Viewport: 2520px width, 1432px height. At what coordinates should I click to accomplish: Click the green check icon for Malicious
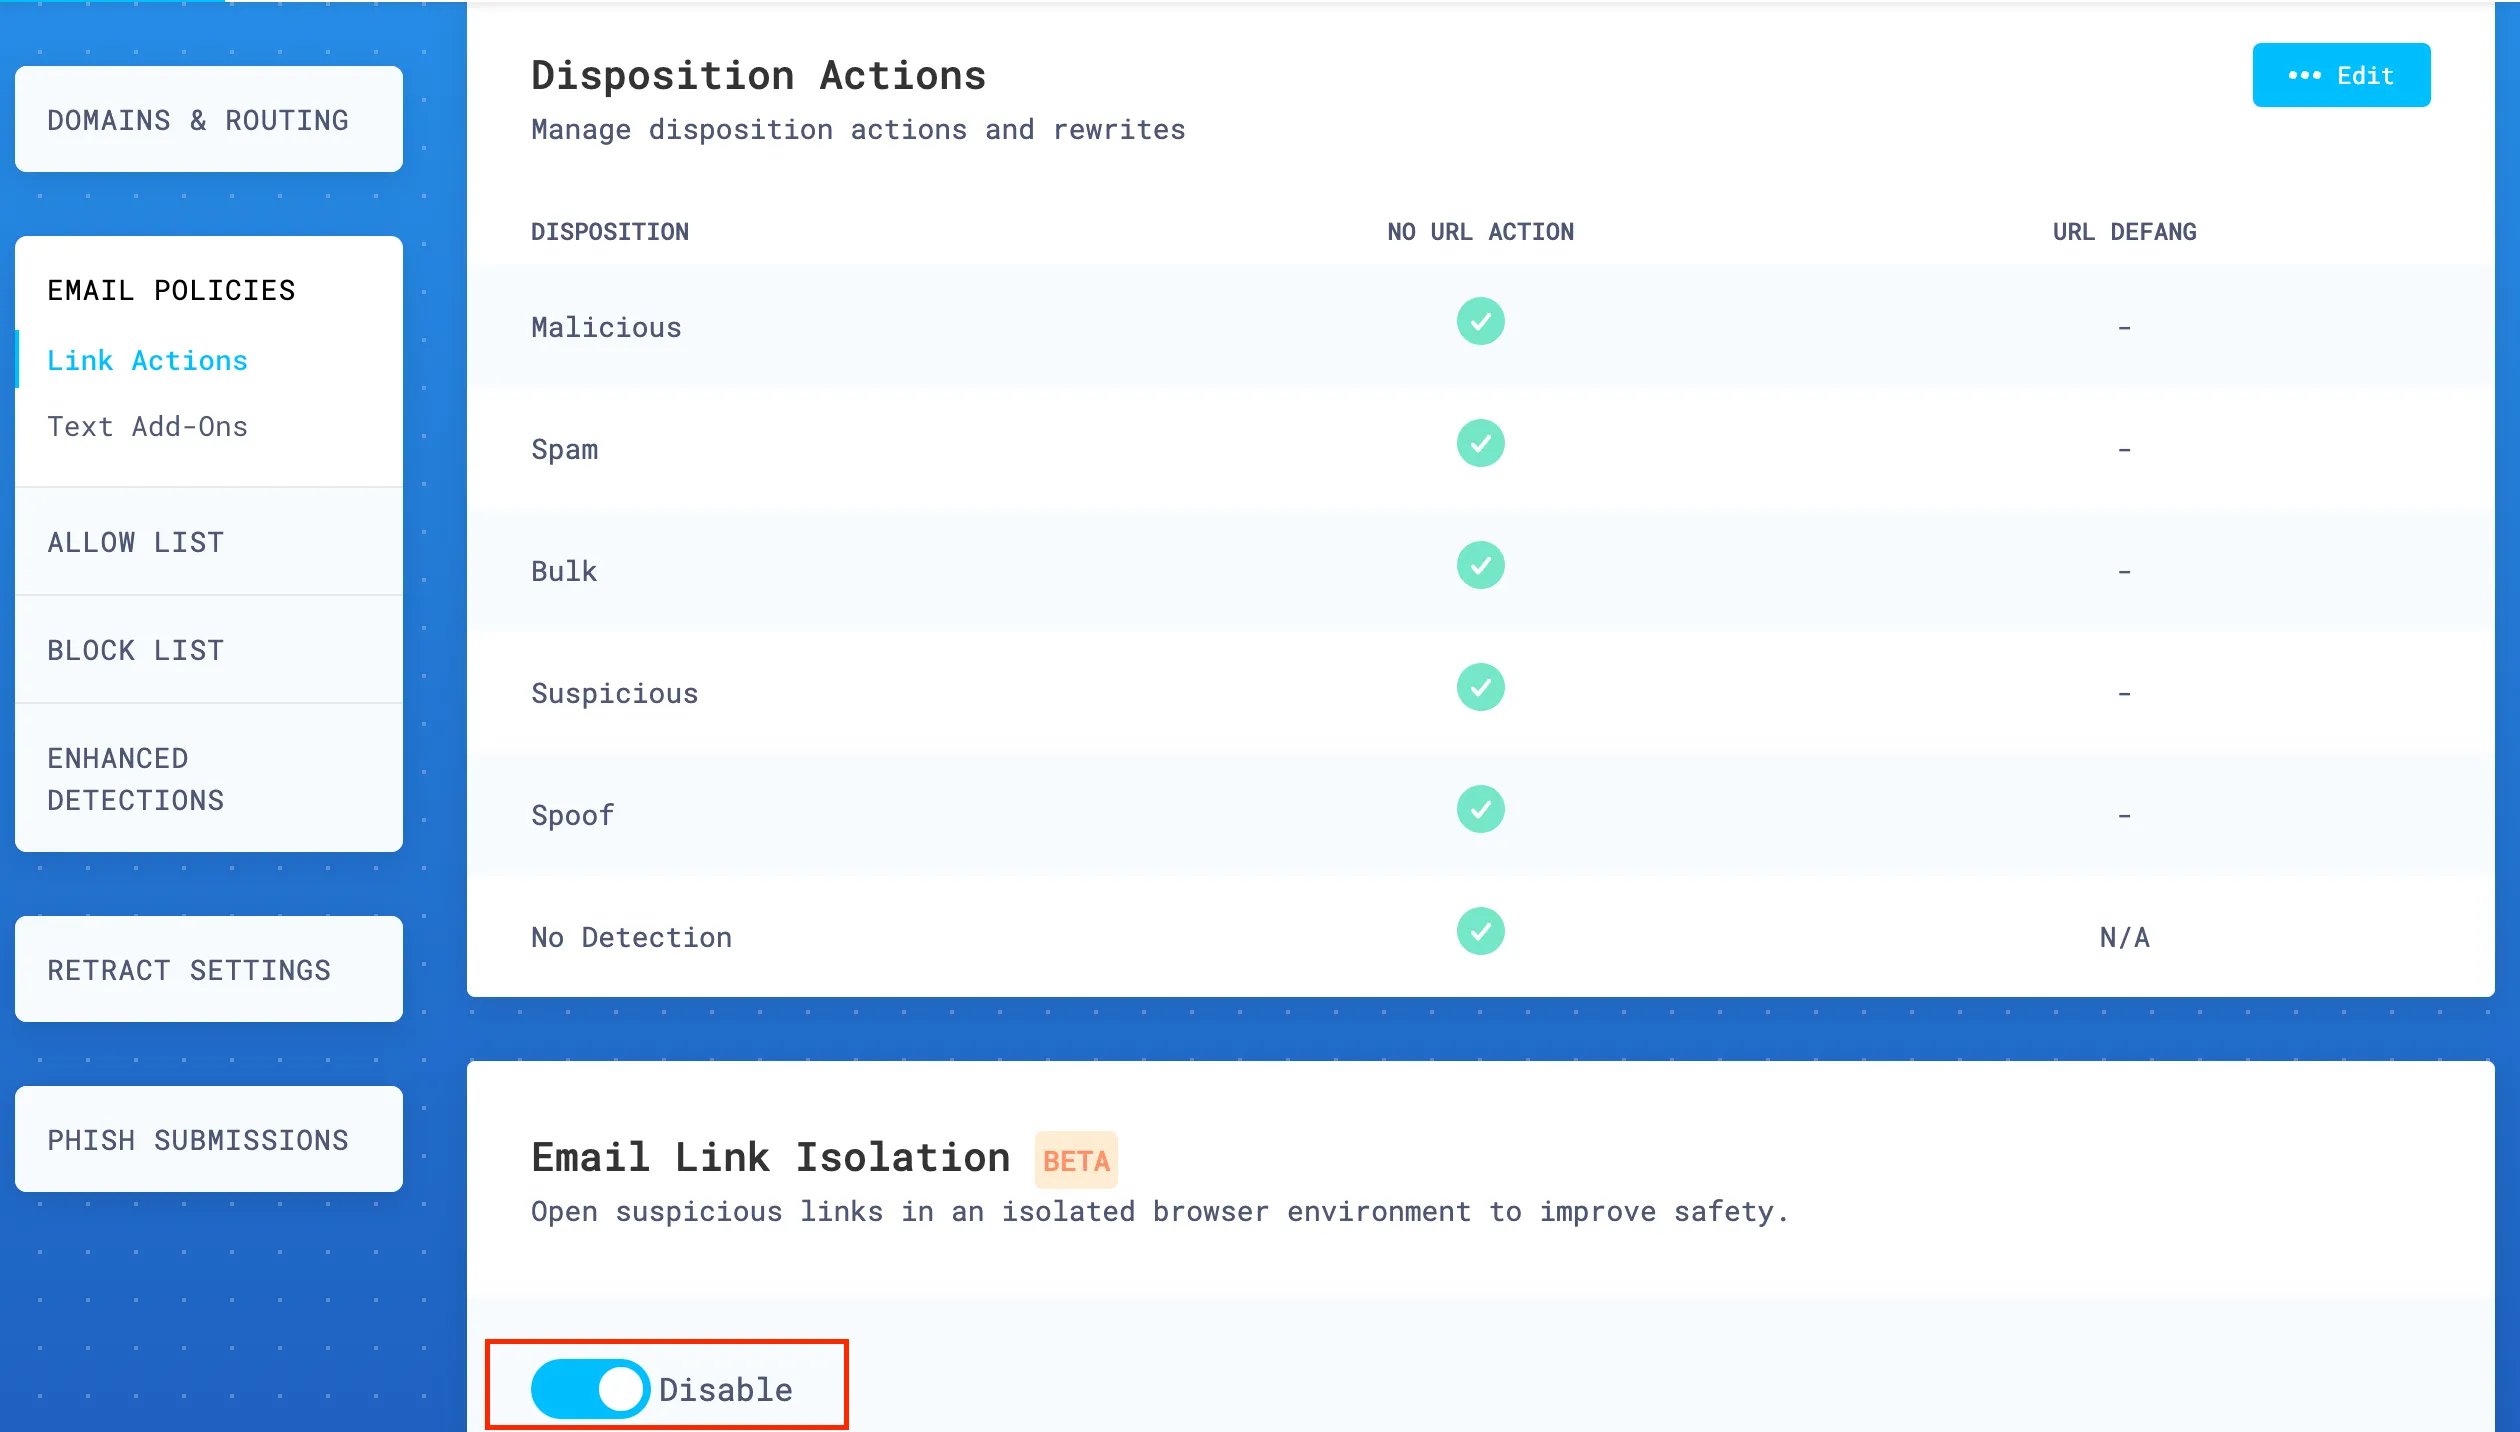(x=1481, y=321)
